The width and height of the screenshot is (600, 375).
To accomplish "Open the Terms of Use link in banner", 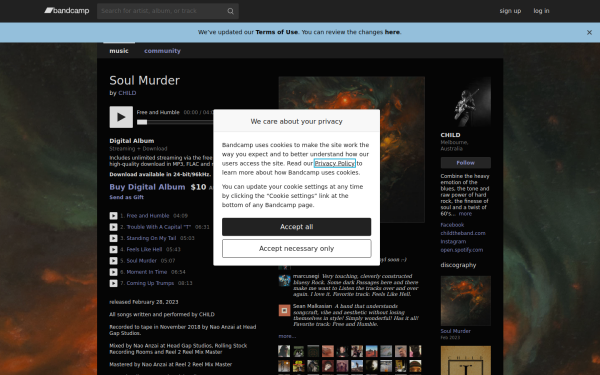I will pos(276,32).
